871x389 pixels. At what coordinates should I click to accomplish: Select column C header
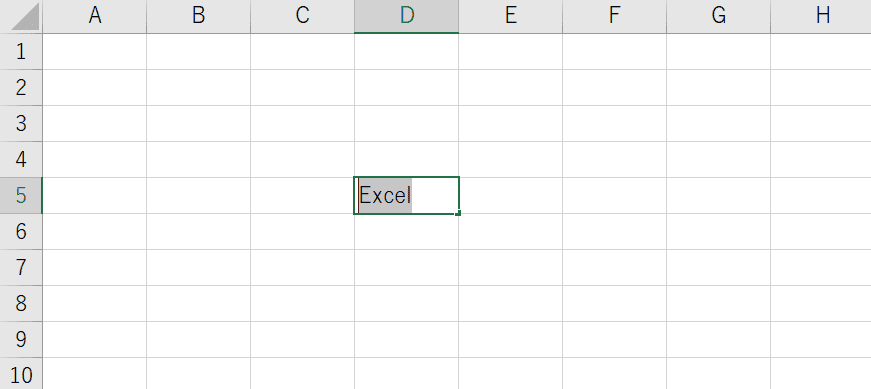click(302, 16)
